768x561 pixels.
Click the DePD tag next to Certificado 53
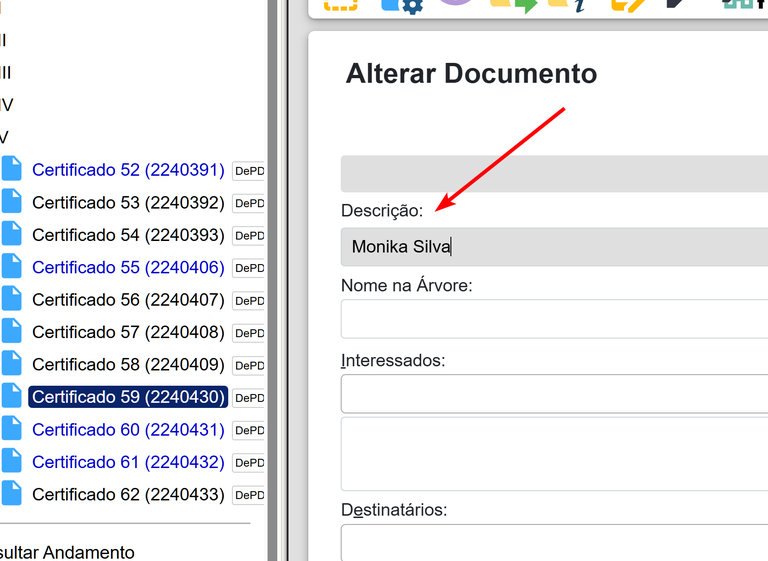[249, 203]
